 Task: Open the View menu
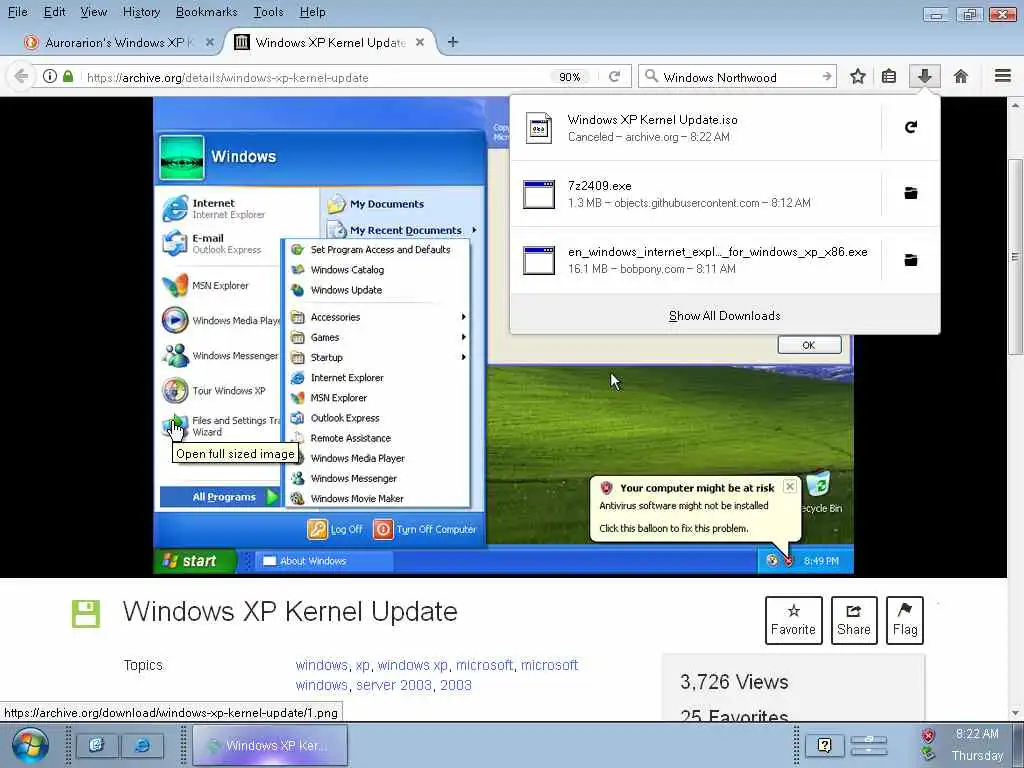pyautogui.click(x=93, y=12)
